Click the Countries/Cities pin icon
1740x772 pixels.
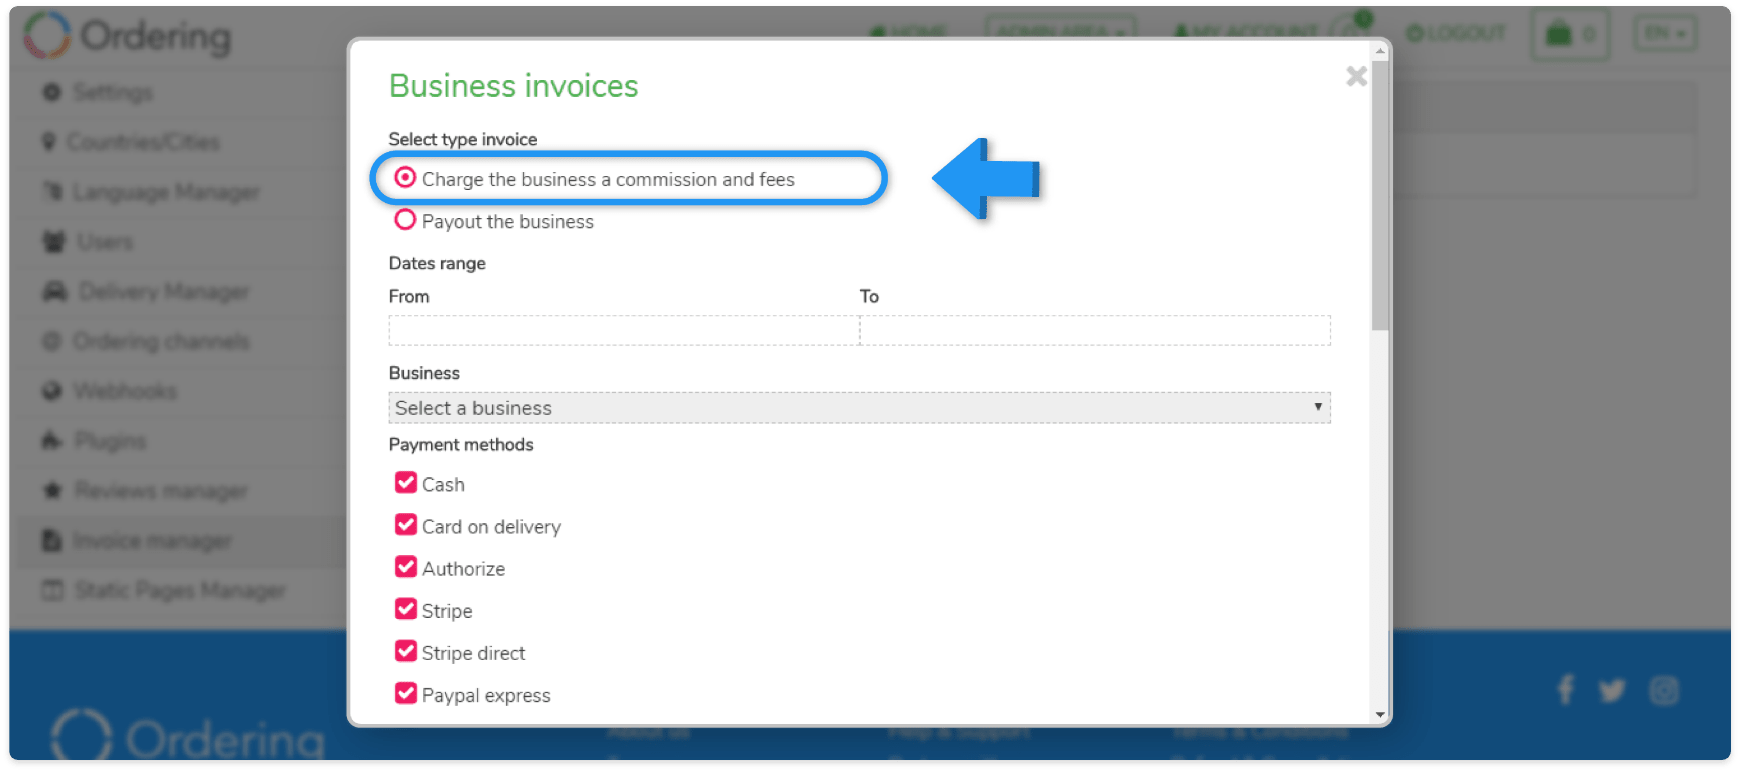pos(49,142)
